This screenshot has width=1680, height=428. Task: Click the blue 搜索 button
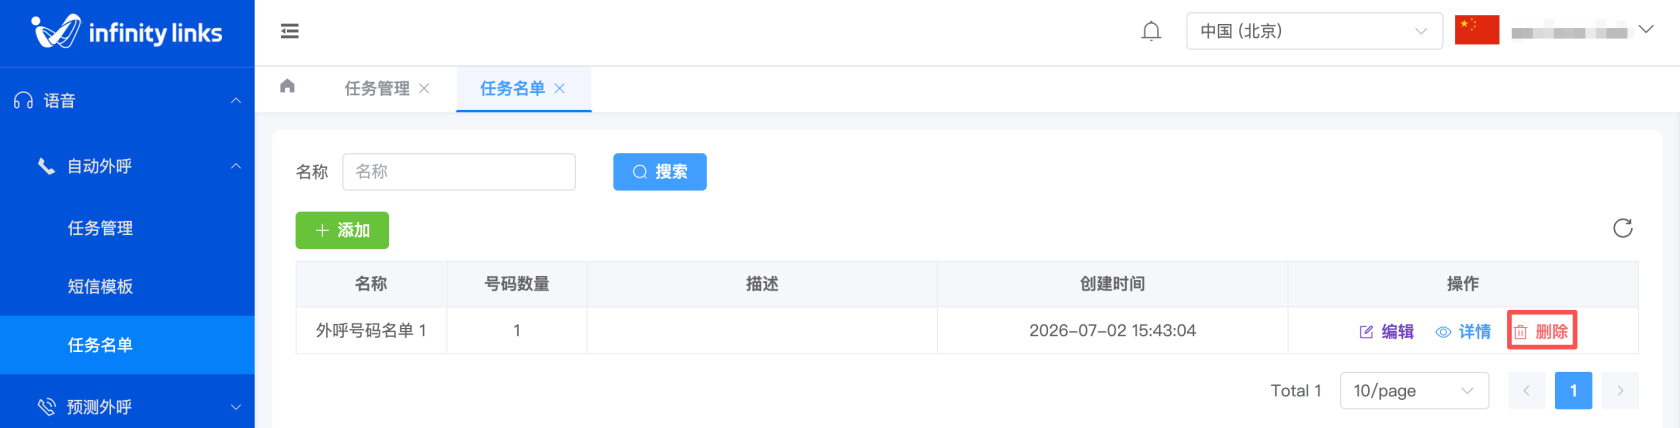click(660, 172)
